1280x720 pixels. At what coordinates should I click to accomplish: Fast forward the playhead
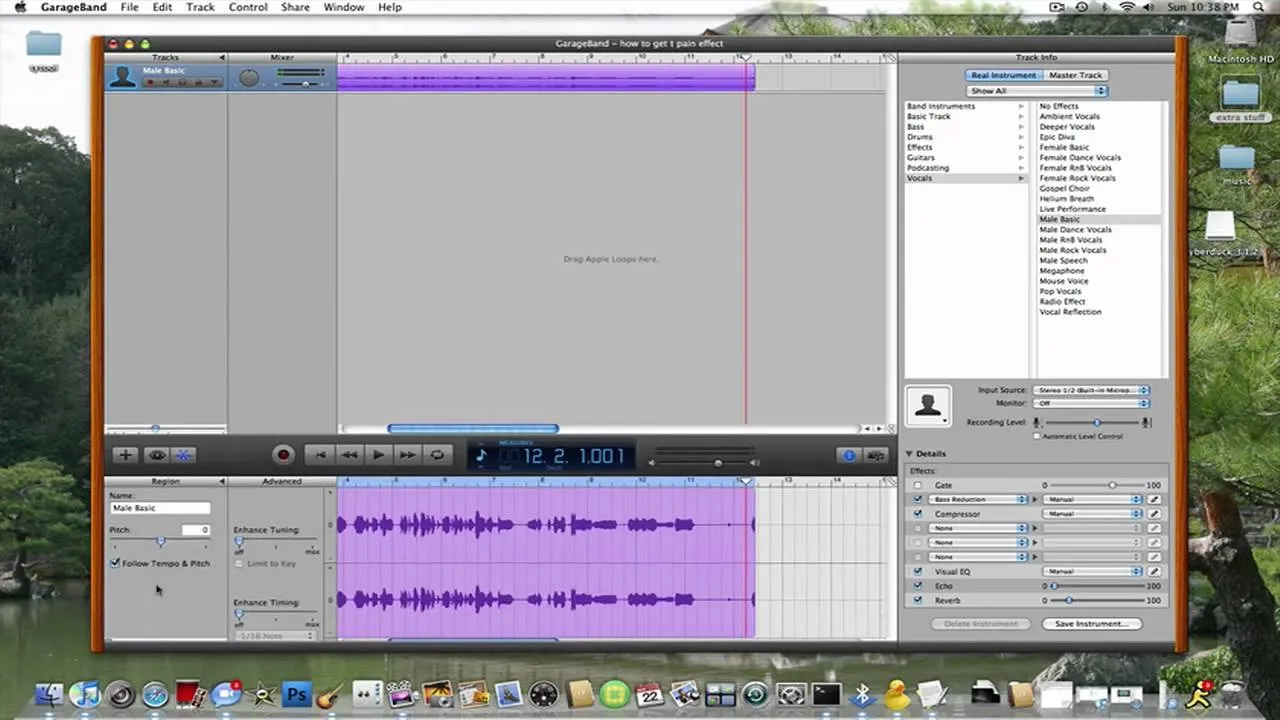point(407,455)
